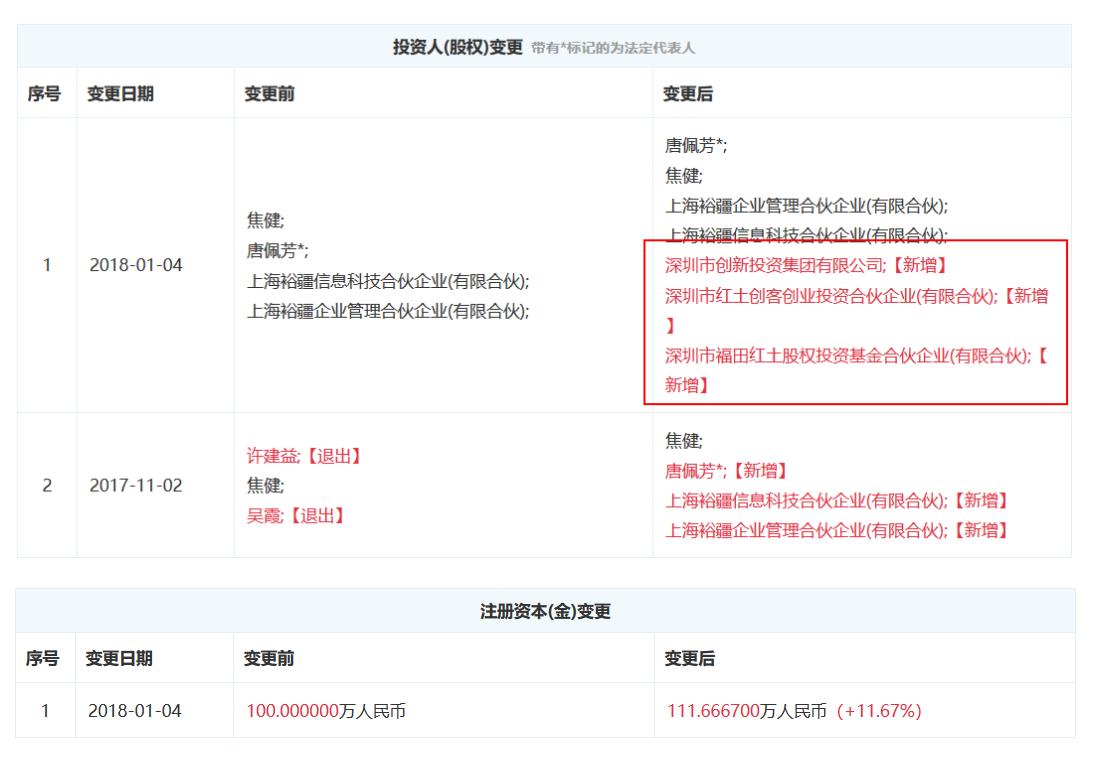Screen dimensions: 1093x764
Task: Click the 带有*标记的为法定代表人 note
Action: [x=613, y=48]
